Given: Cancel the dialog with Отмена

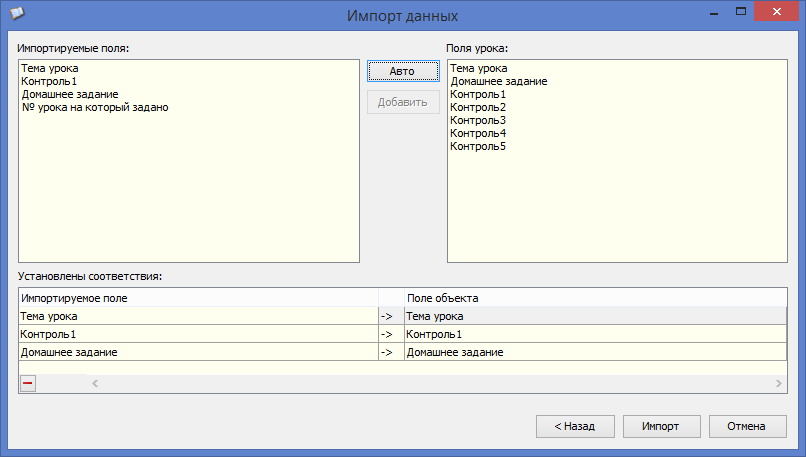Looking at the screenshot, I should 748,426.
